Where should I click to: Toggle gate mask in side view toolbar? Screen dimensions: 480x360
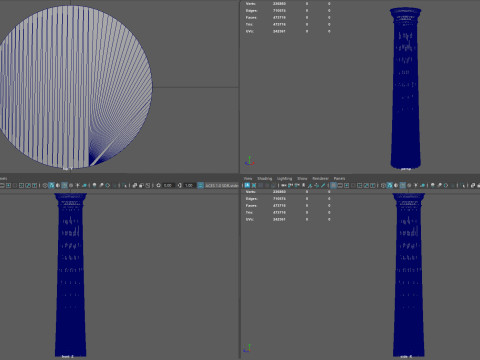(353, 185)
